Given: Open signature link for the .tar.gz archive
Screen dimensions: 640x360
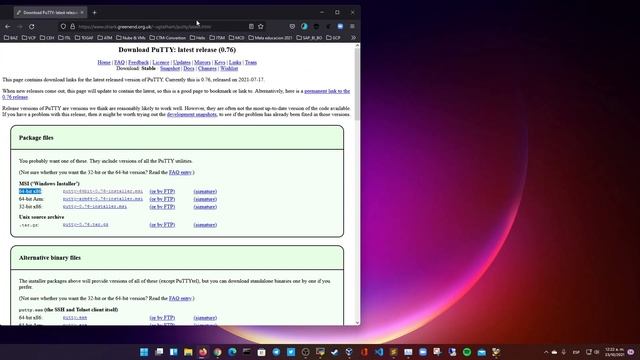Looking at the screenshot, I should pyautogui.click(x=205, y=225).
